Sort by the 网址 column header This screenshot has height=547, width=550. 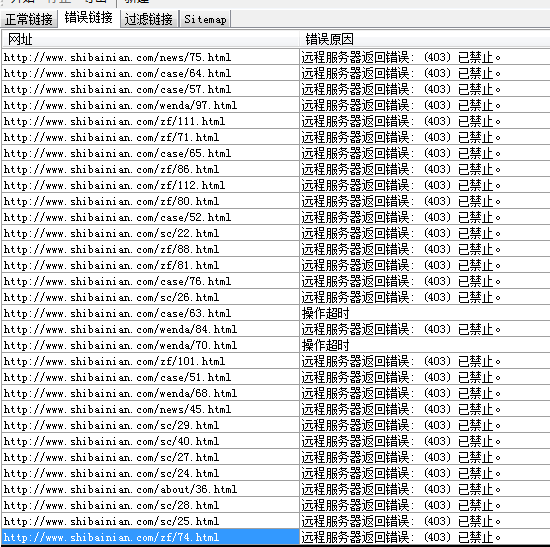click(151, 39)
